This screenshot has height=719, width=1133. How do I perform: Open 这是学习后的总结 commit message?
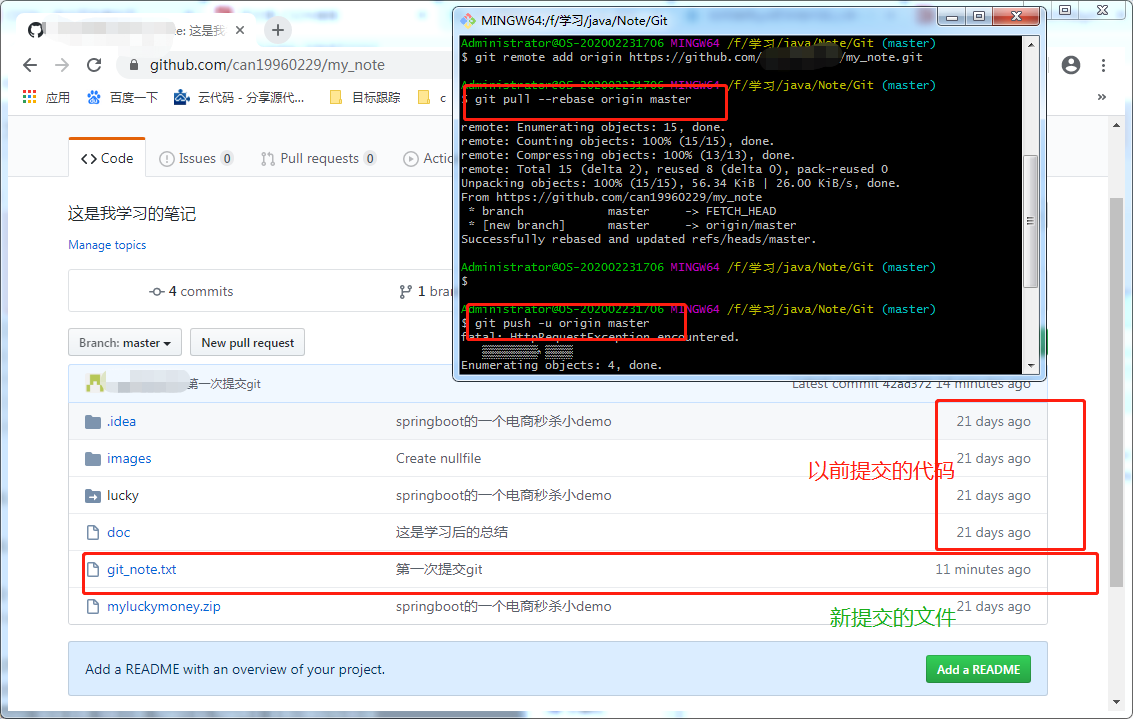click(x=452, y=533)
